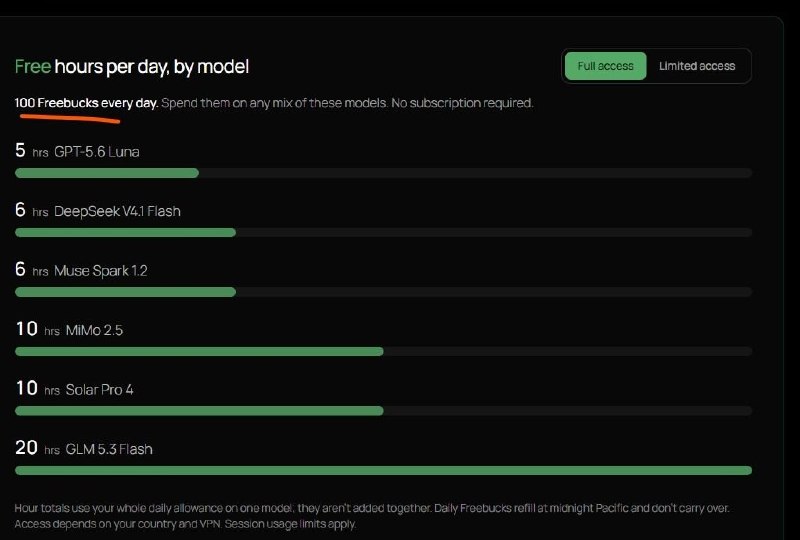This screenshot has width=800, height=540.
Task: Click the Free hours per day heading
Action: tap(132, 67)
